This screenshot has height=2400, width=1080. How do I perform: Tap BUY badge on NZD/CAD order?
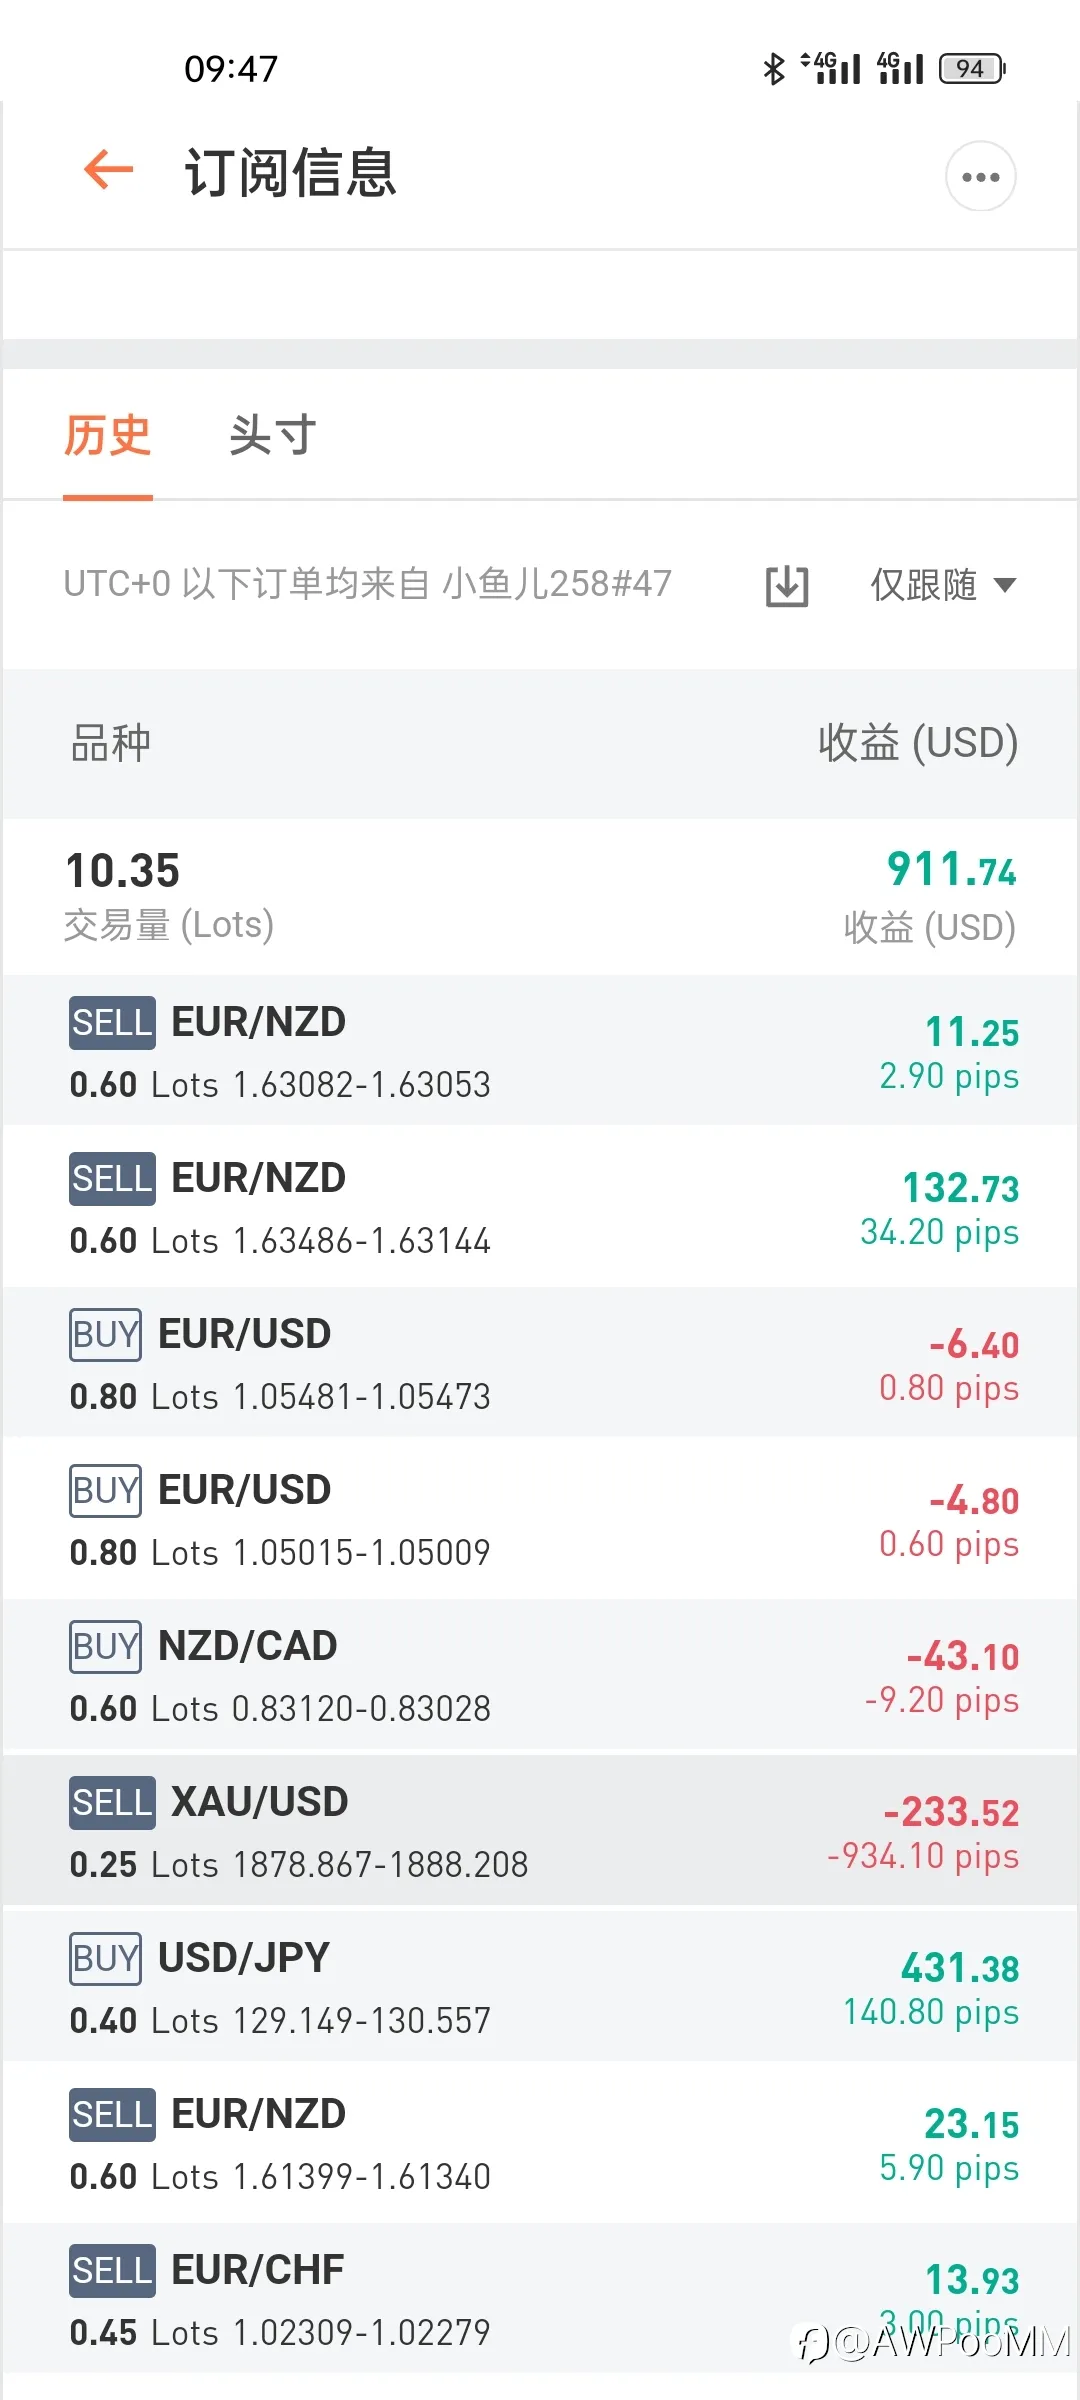point(105,1646)
